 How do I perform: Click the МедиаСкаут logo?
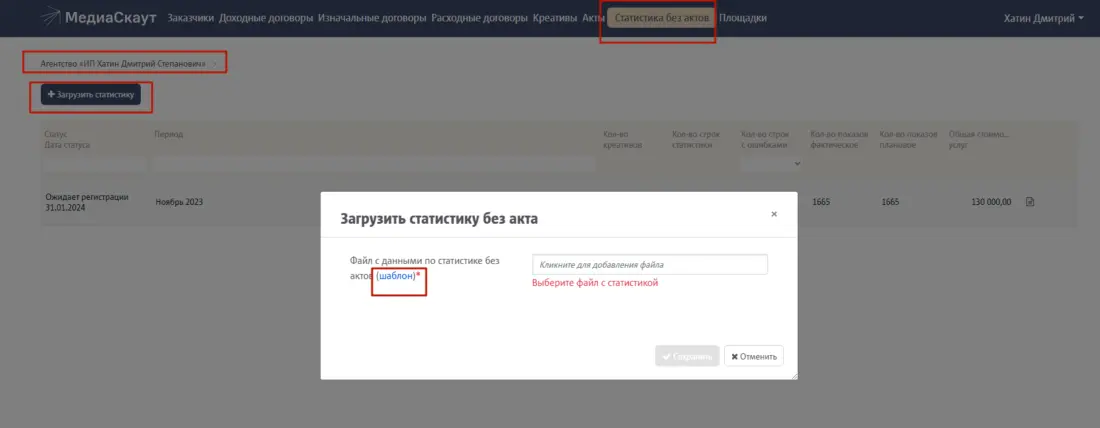pyautogui.click(x=98, y=18)
